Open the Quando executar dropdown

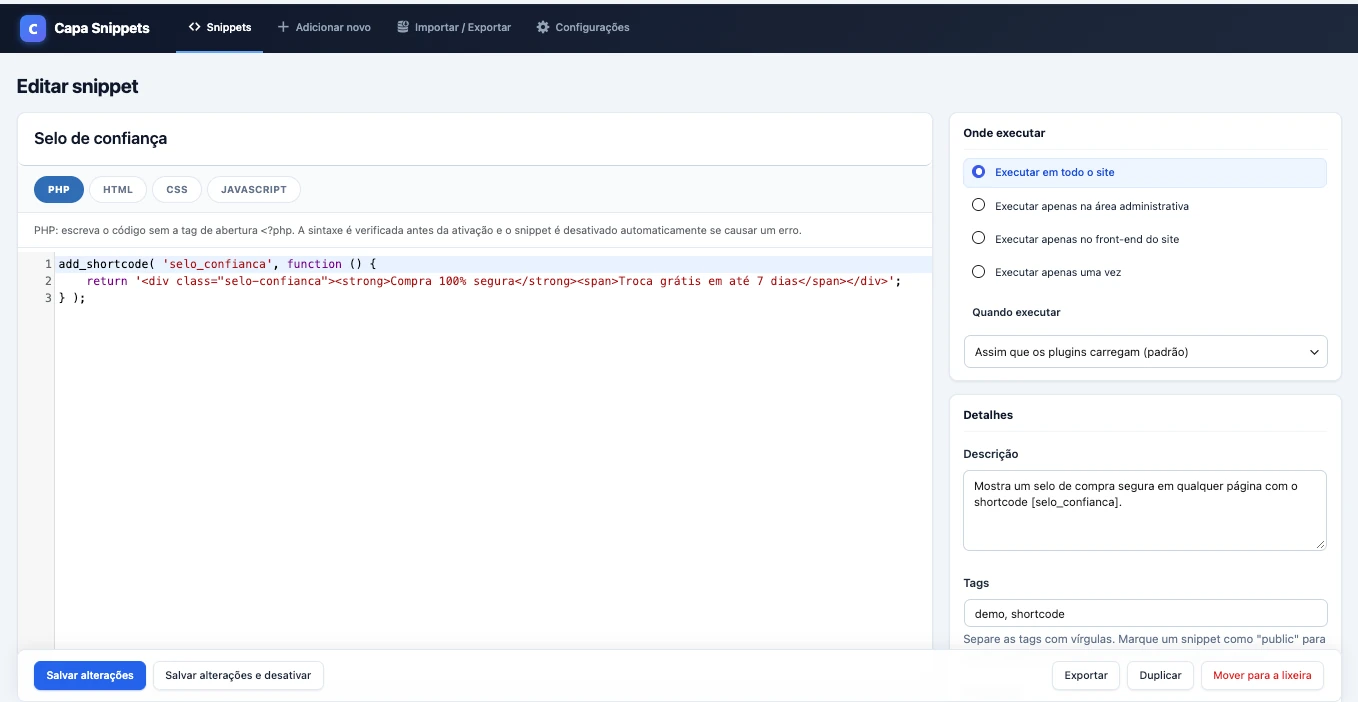[x=1145, y=352]
